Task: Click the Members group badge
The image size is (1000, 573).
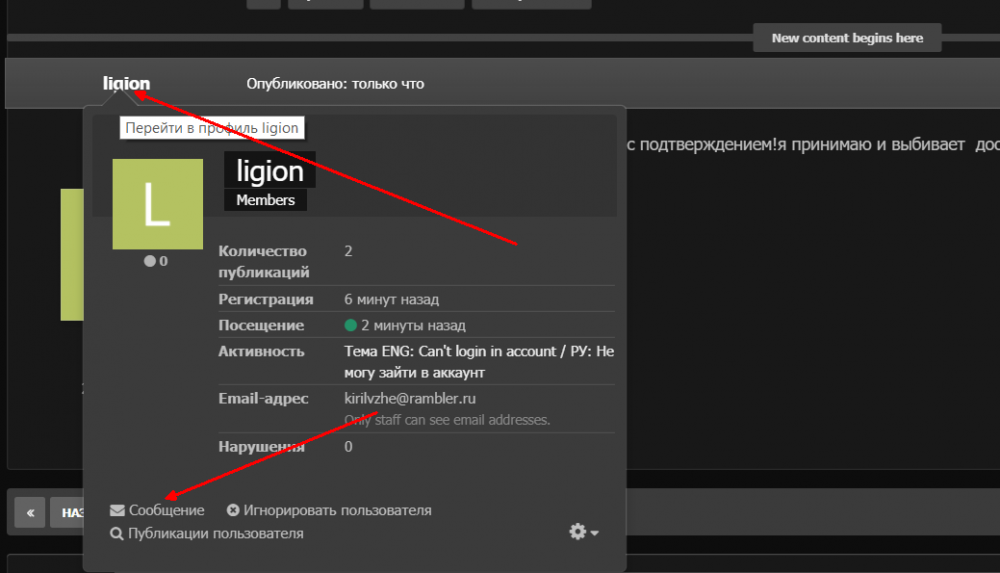Action: (265, 200)
